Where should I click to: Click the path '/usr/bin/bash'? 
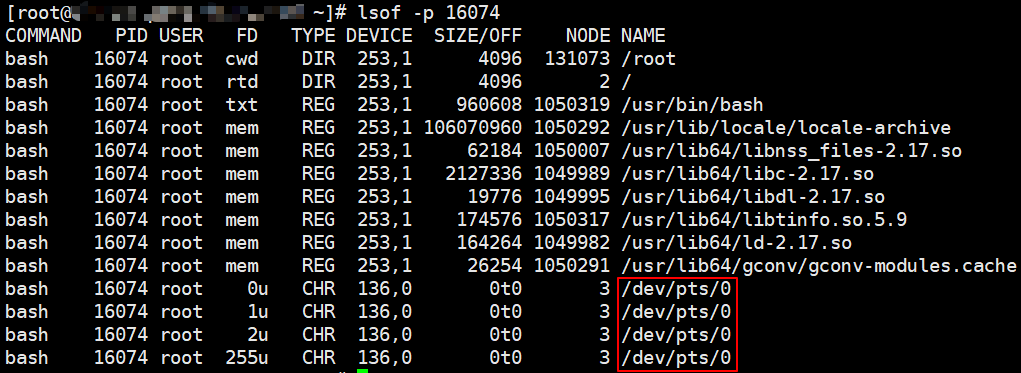(x=692, y=105)
